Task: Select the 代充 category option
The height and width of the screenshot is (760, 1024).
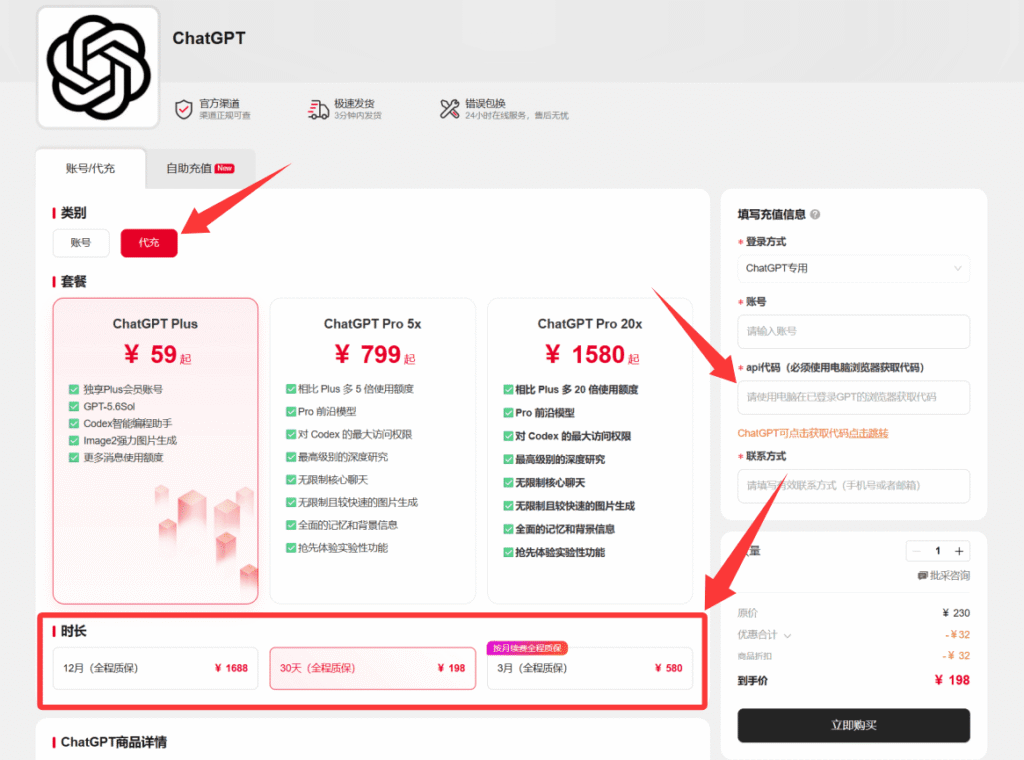Action: click(149, 243)
